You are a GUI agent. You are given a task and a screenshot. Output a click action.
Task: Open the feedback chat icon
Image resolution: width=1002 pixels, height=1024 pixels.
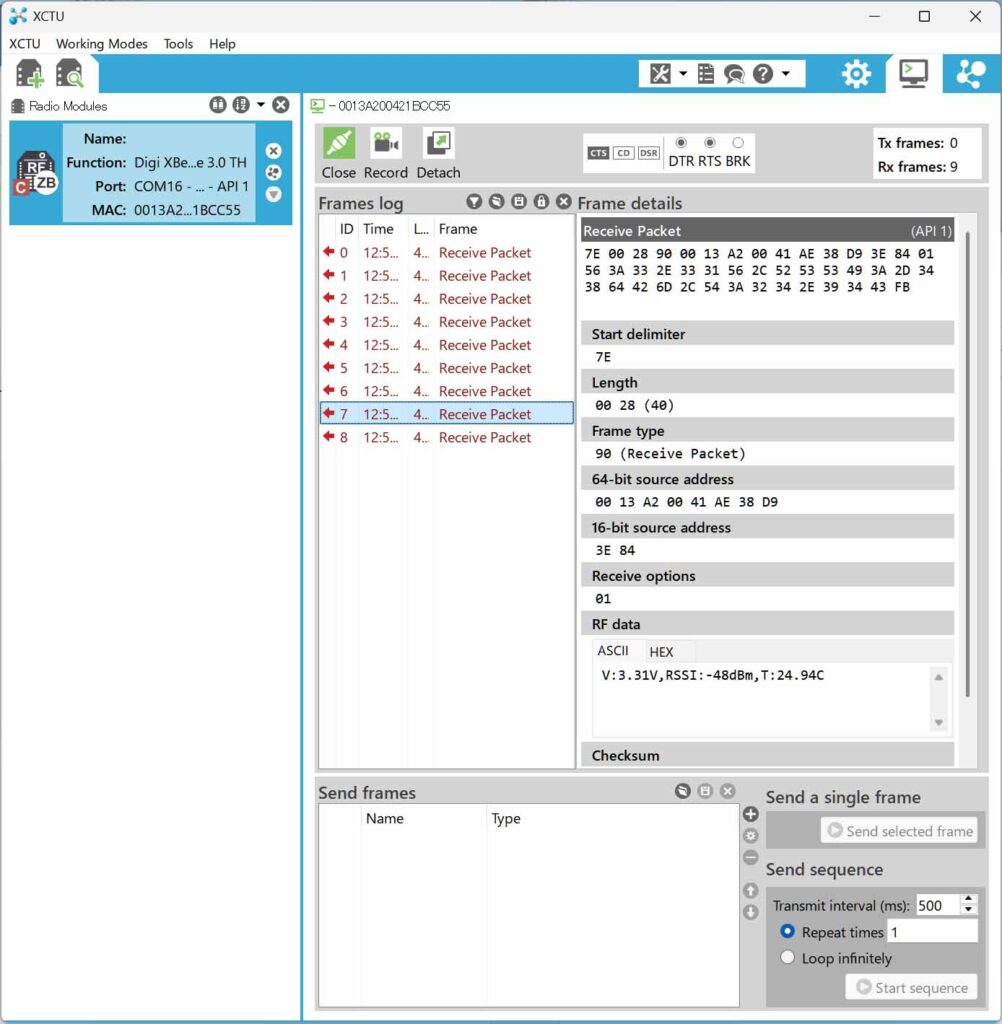[x=734, y=74]
